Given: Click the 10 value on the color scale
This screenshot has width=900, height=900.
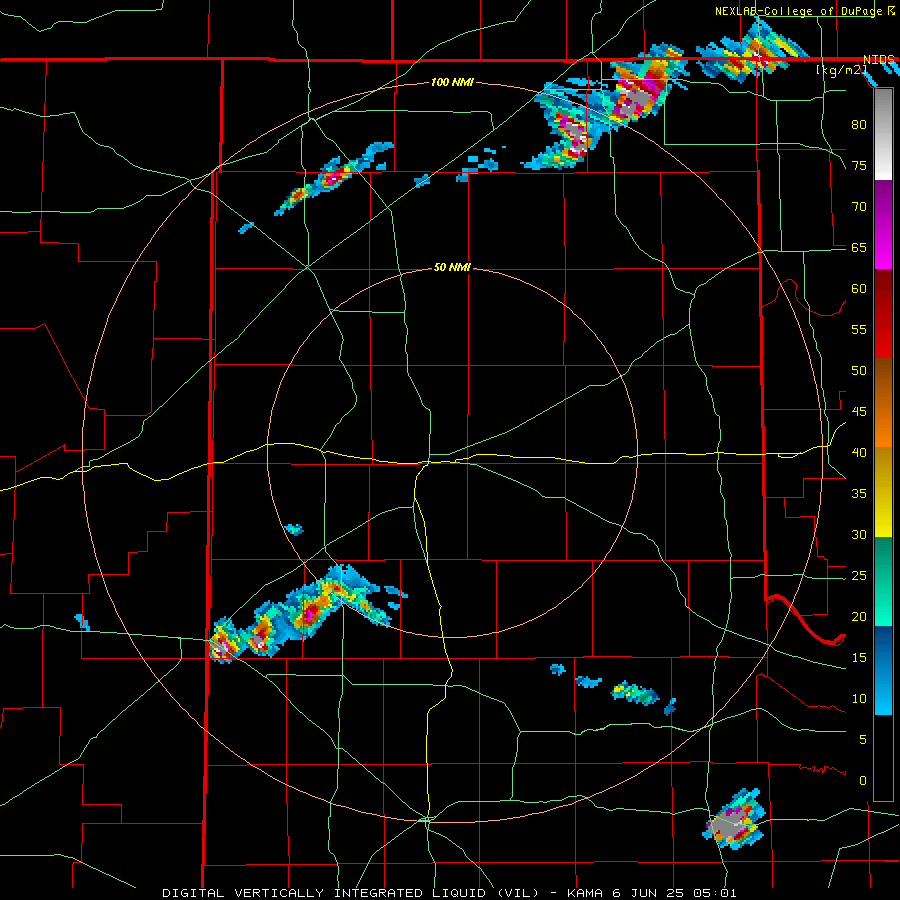Looking at the screenshot, I should pyautogui.click(x=859, y=699).
